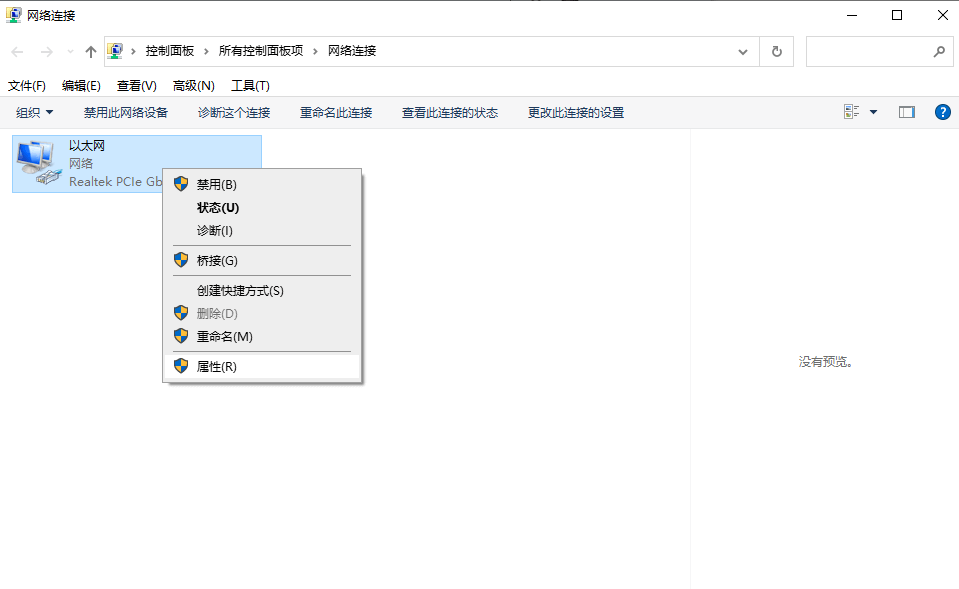Click the network icon in the address bar
959x589 pixels.
click(x=115, y=50)
